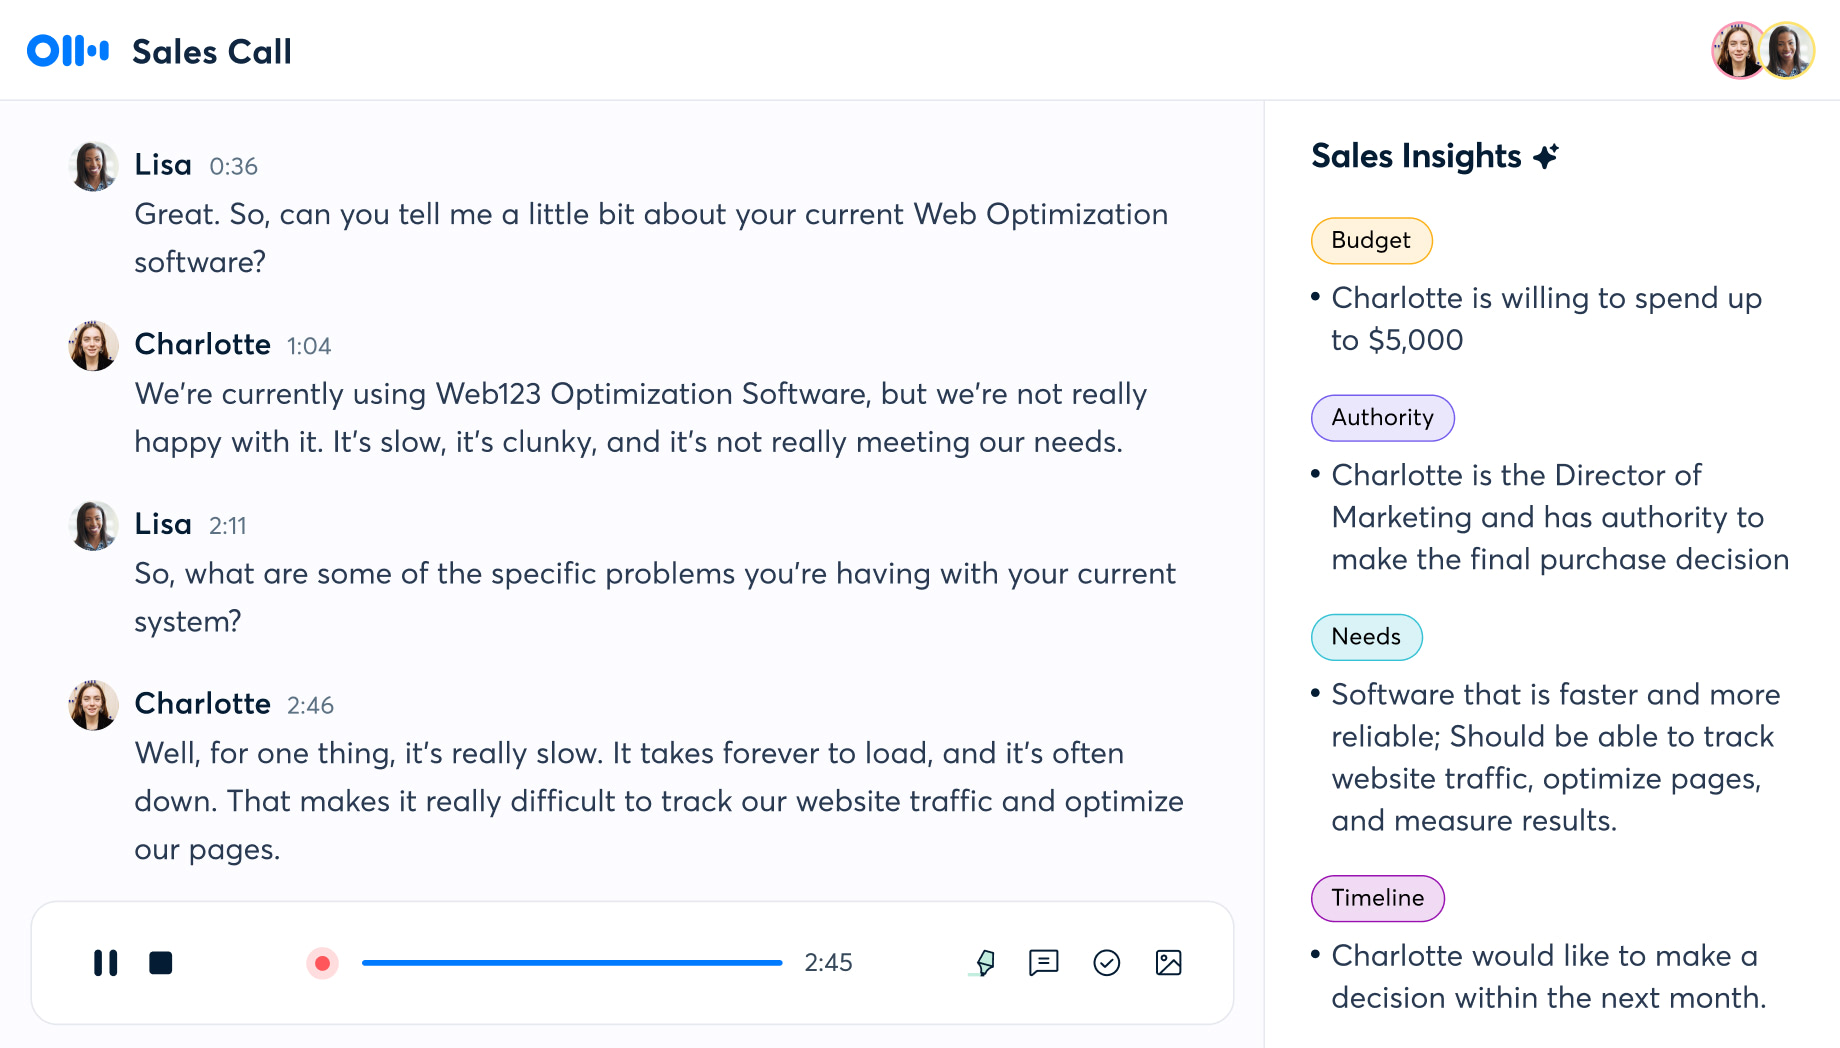This screenshot has height=1048, width=1840.
Task: Click the highlighter icon in the playback bar
Action: [985, 963]
